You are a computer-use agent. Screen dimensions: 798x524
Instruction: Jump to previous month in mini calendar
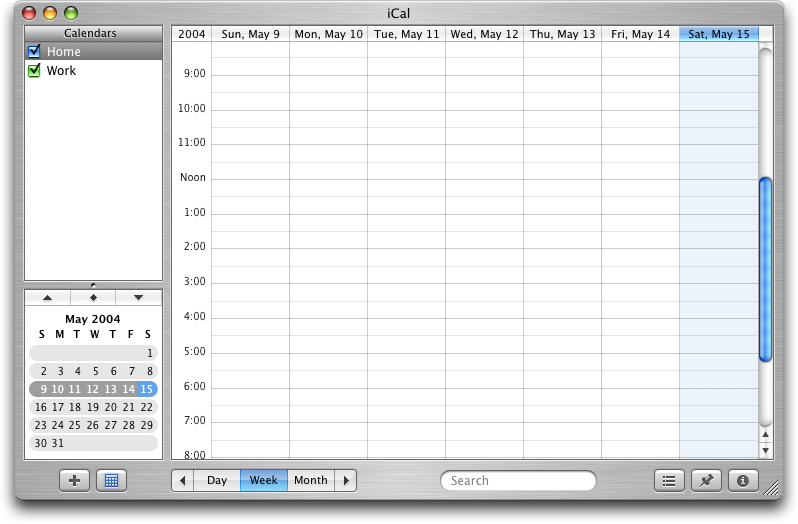pos(47,298)
